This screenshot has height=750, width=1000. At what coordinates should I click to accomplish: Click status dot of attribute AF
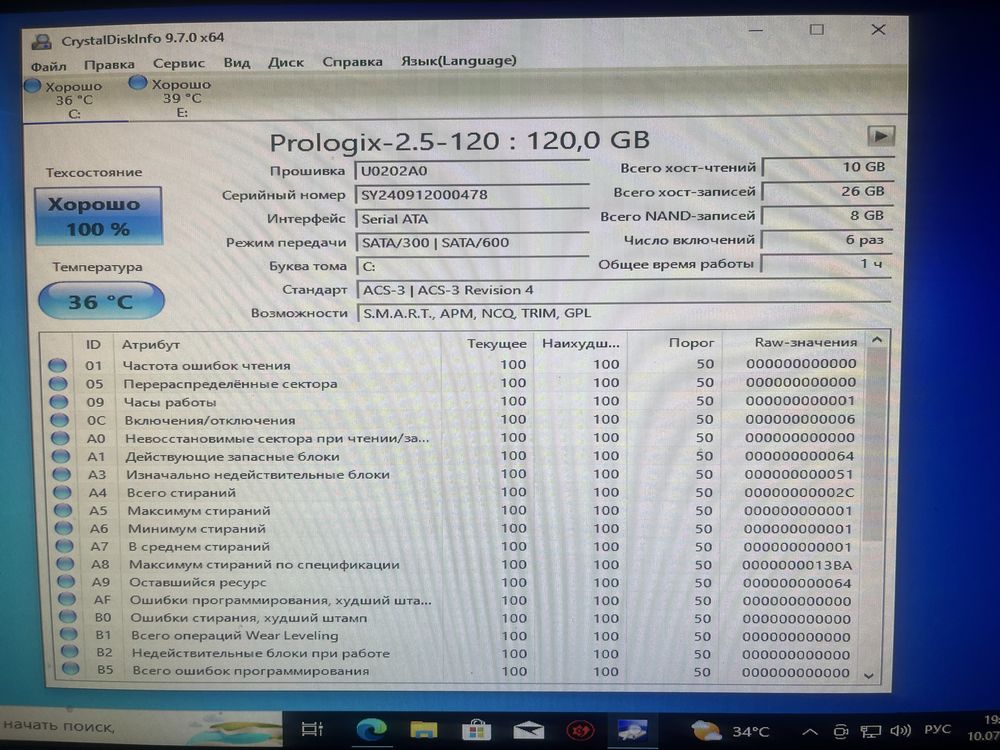point(66,599)
